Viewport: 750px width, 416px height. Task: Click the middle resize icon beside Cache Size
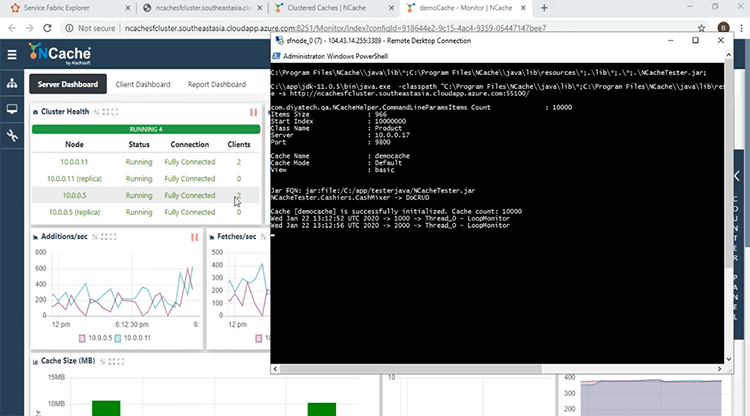click(112, 361)
